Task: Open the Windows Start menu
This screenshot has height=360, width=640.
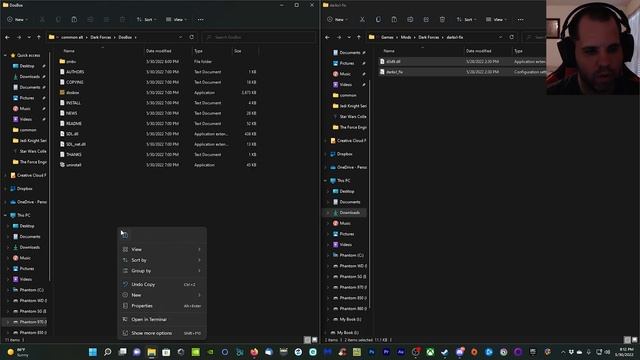Action: (93, 352)
